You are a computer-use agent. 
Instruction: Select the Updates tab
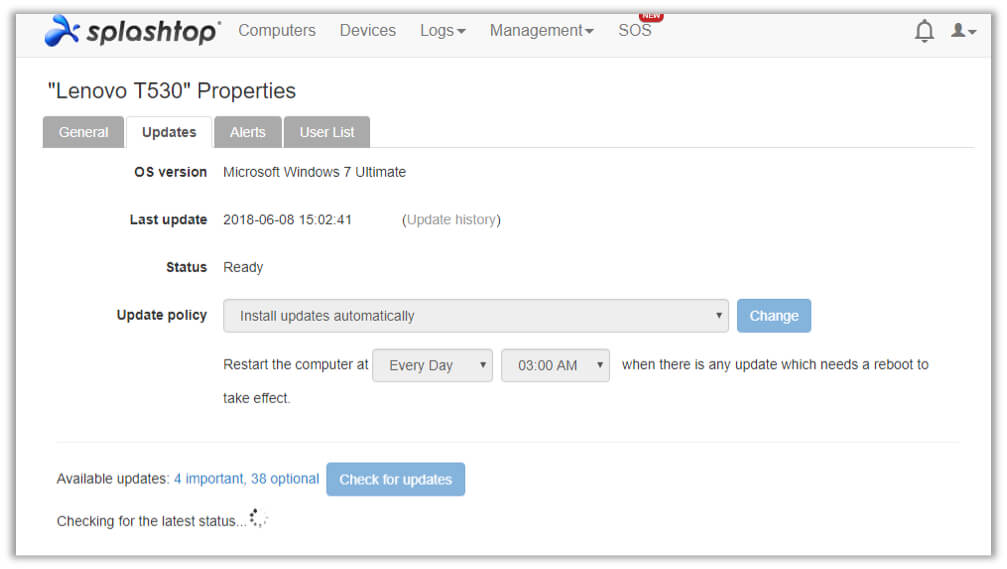click(x=169, y=132)
